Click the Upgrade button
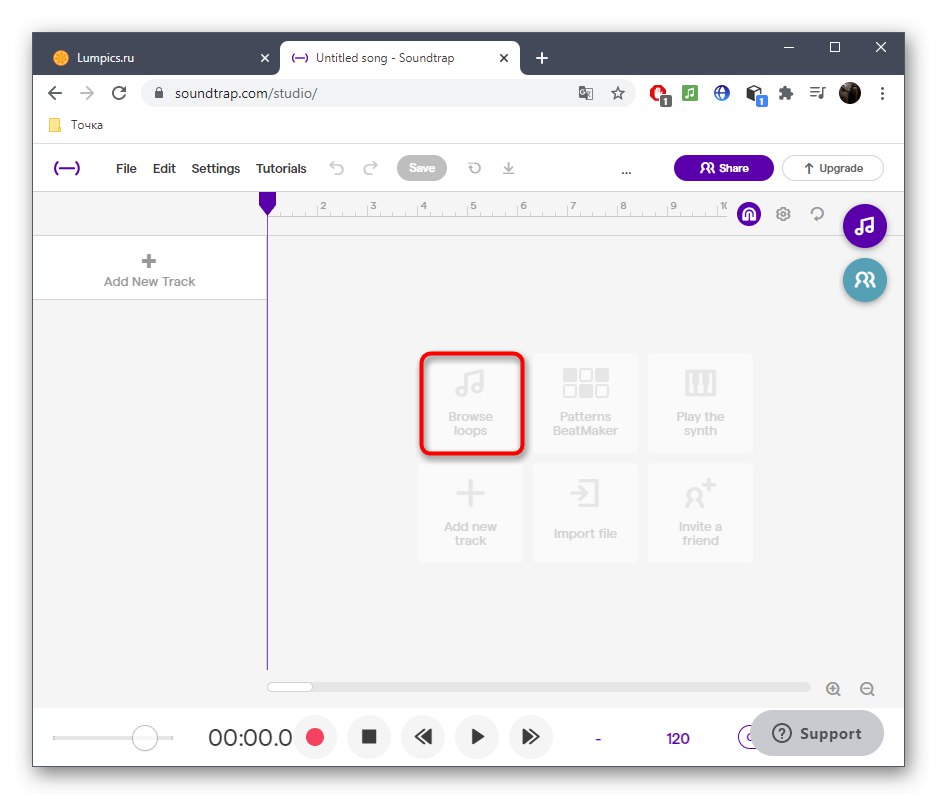 click(832, 168)
